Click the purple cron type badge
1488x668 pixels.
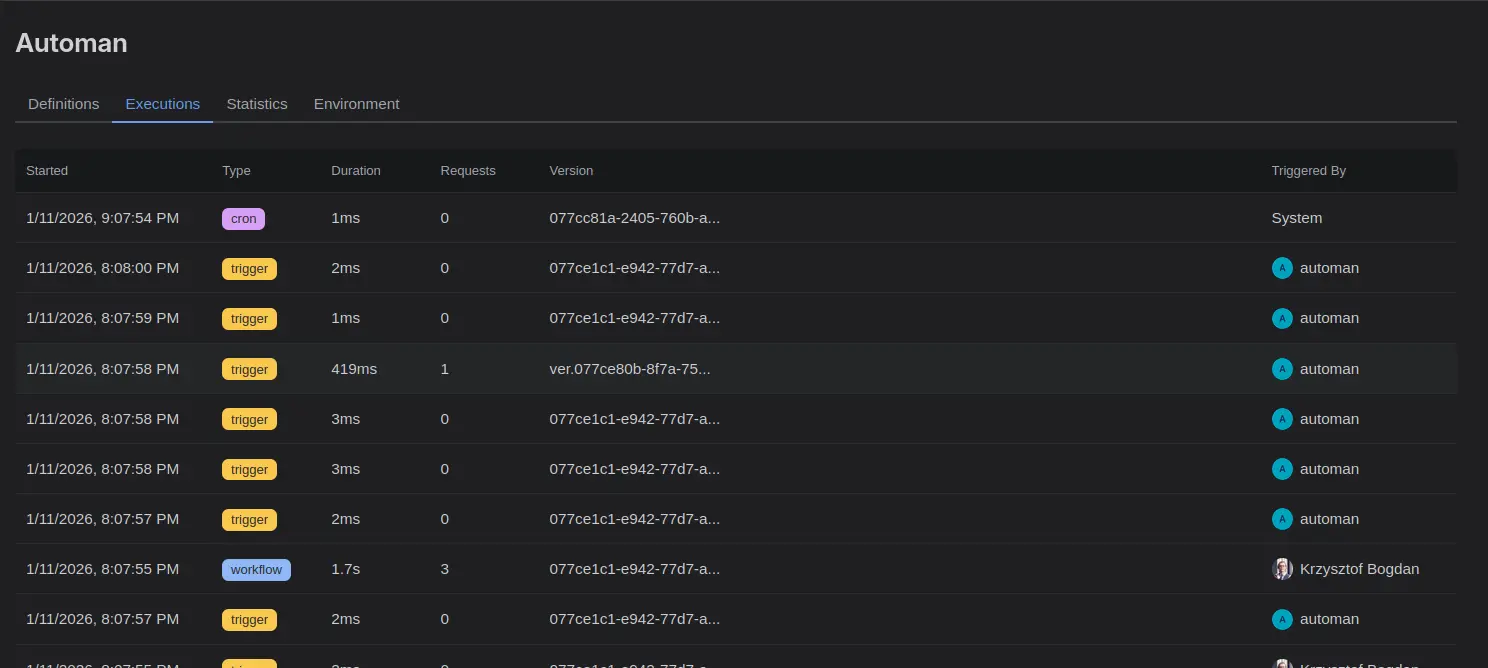click(x=243, y=219)
